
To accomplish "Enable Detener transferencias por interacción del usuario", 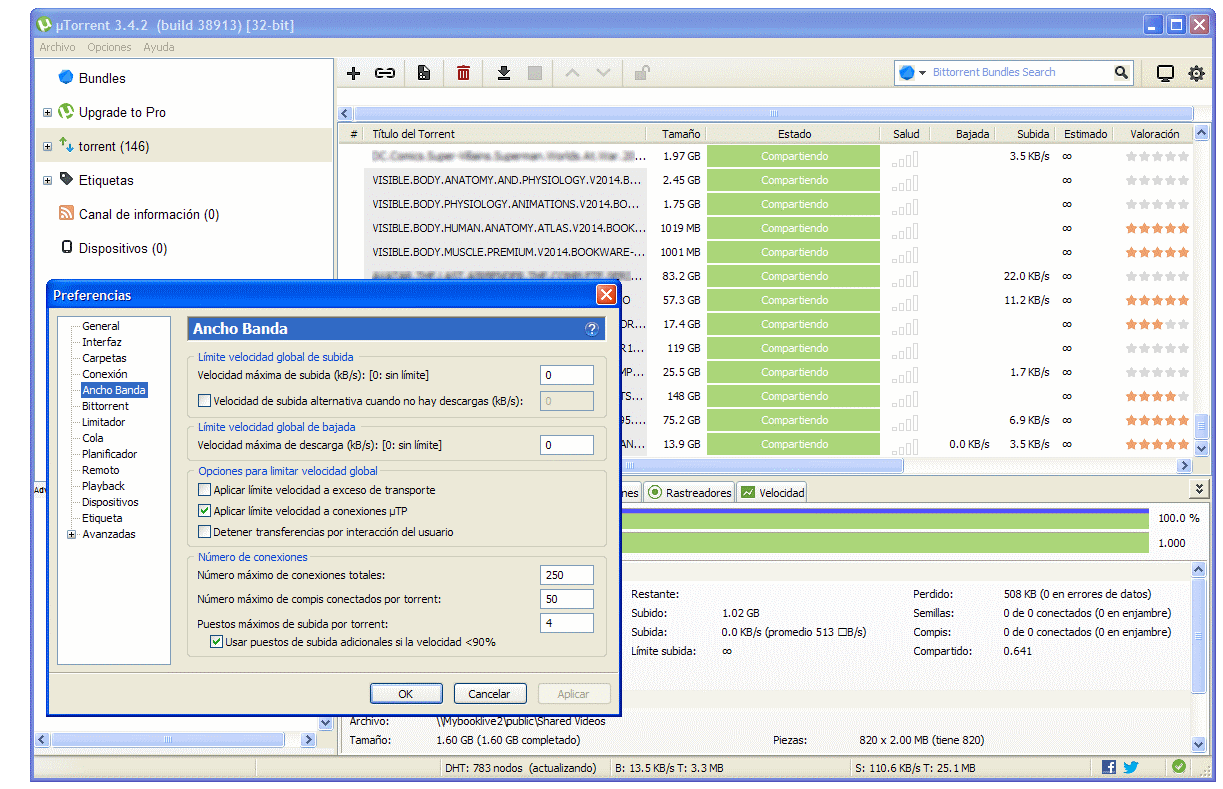I will (205, 532).
